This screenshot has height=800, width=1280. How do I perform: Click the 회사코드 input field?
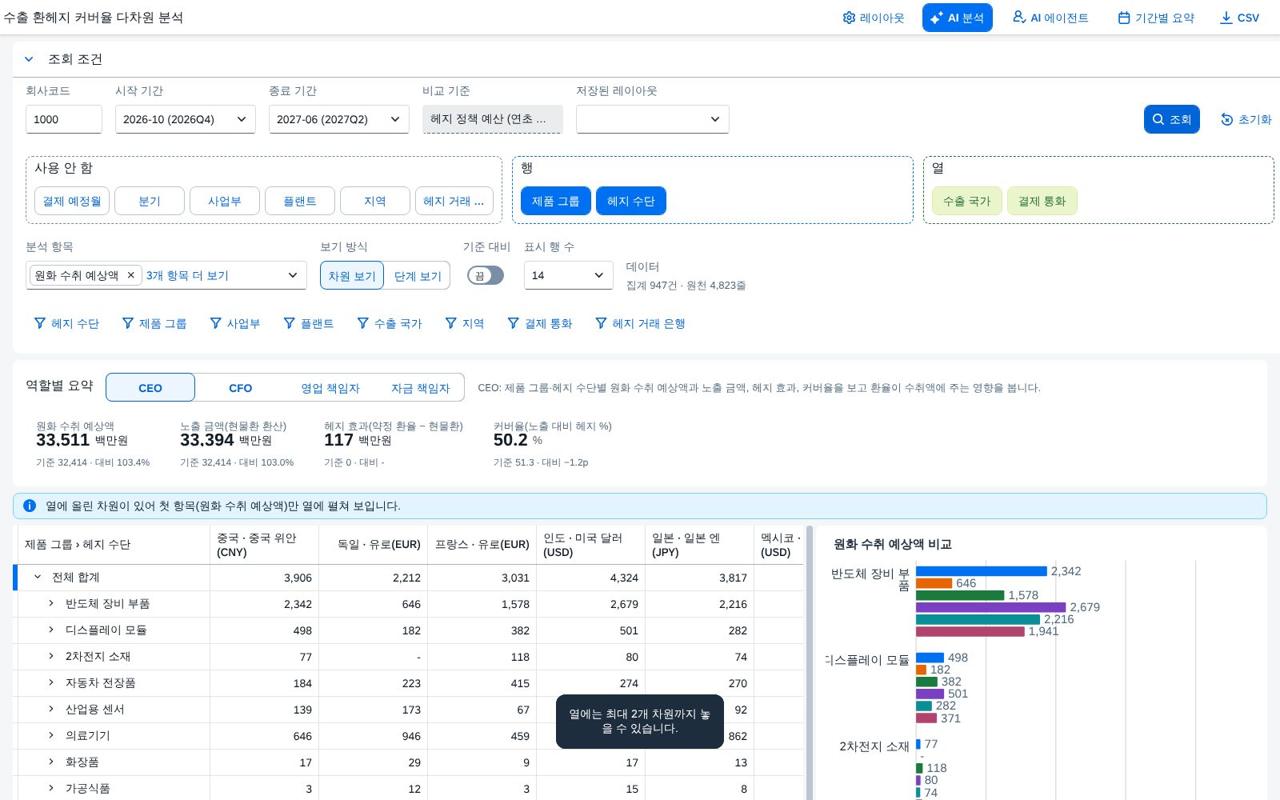click(64, 119)
